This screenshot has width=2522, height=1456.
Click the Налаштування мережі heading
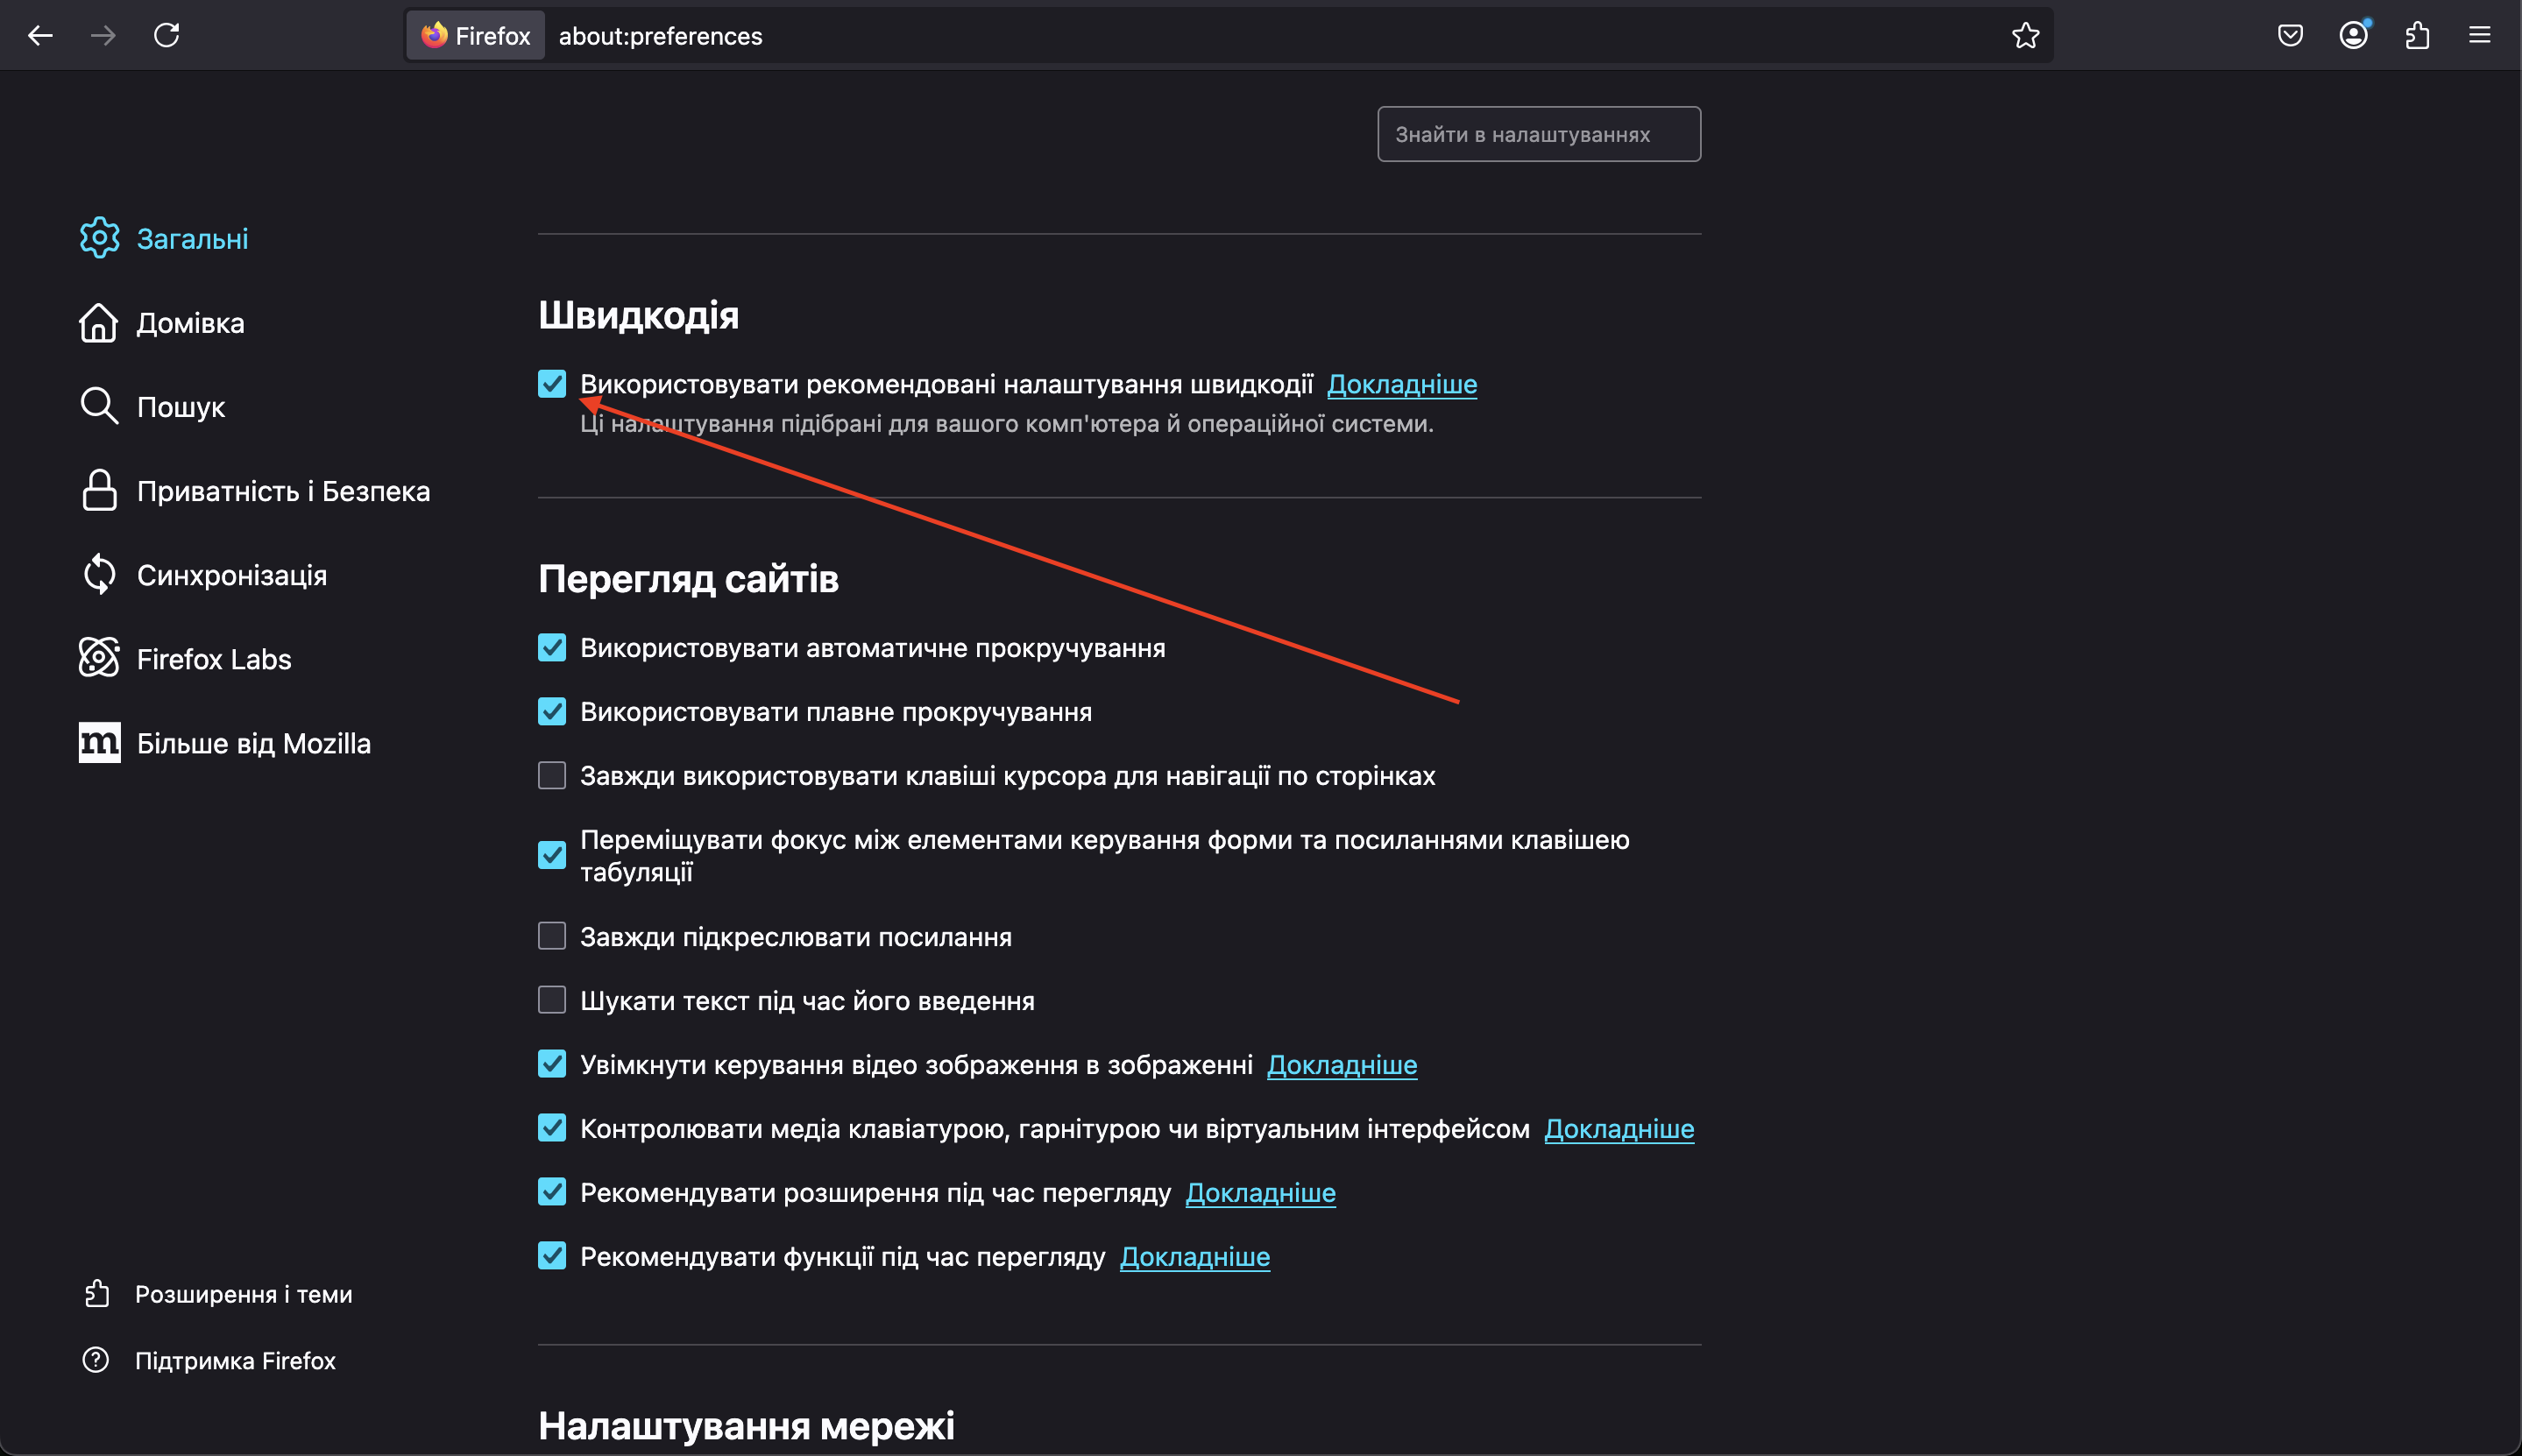746,1426
